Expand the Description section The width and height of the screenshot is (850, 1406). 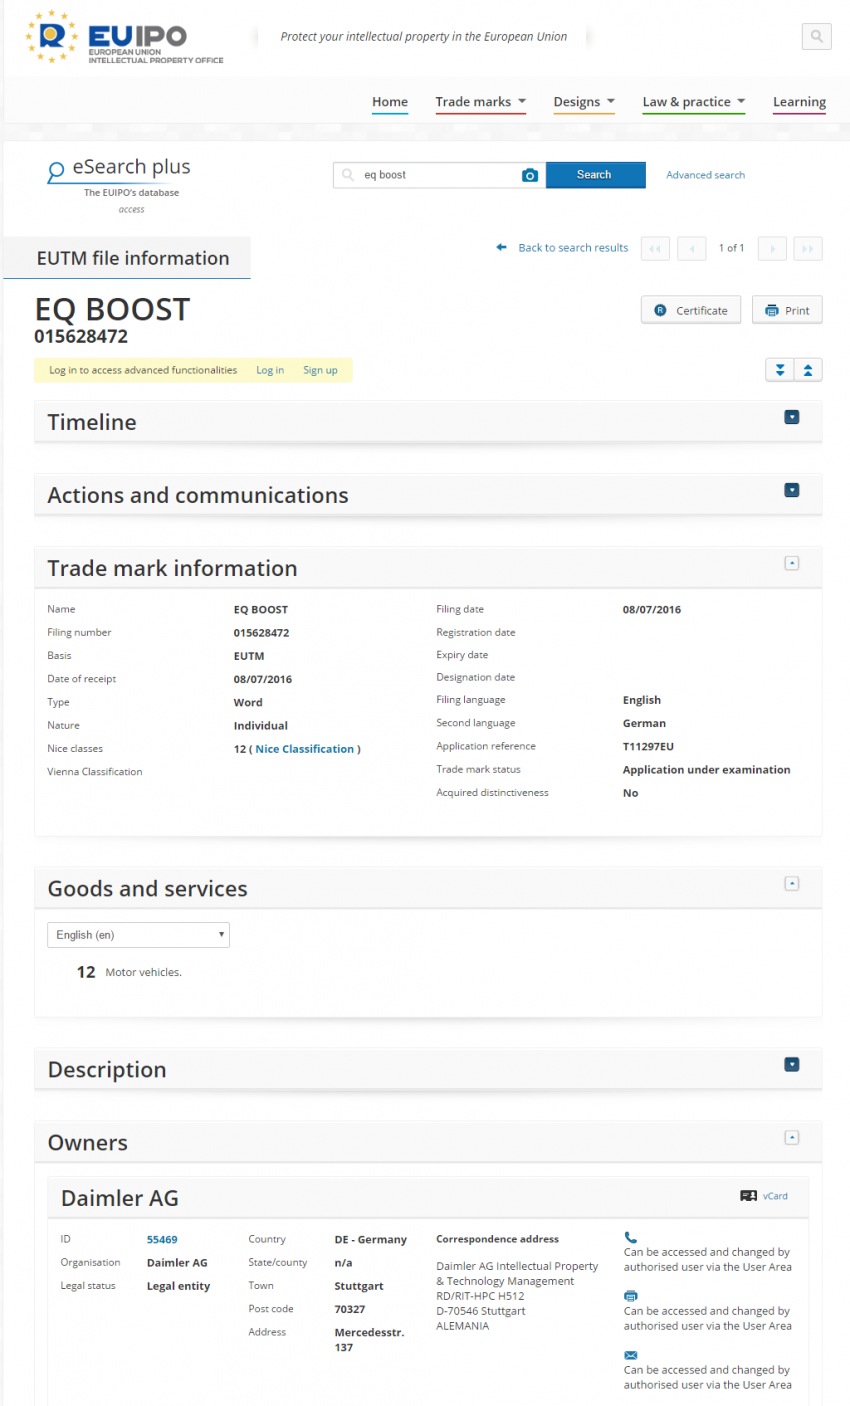click(792, 1064)
